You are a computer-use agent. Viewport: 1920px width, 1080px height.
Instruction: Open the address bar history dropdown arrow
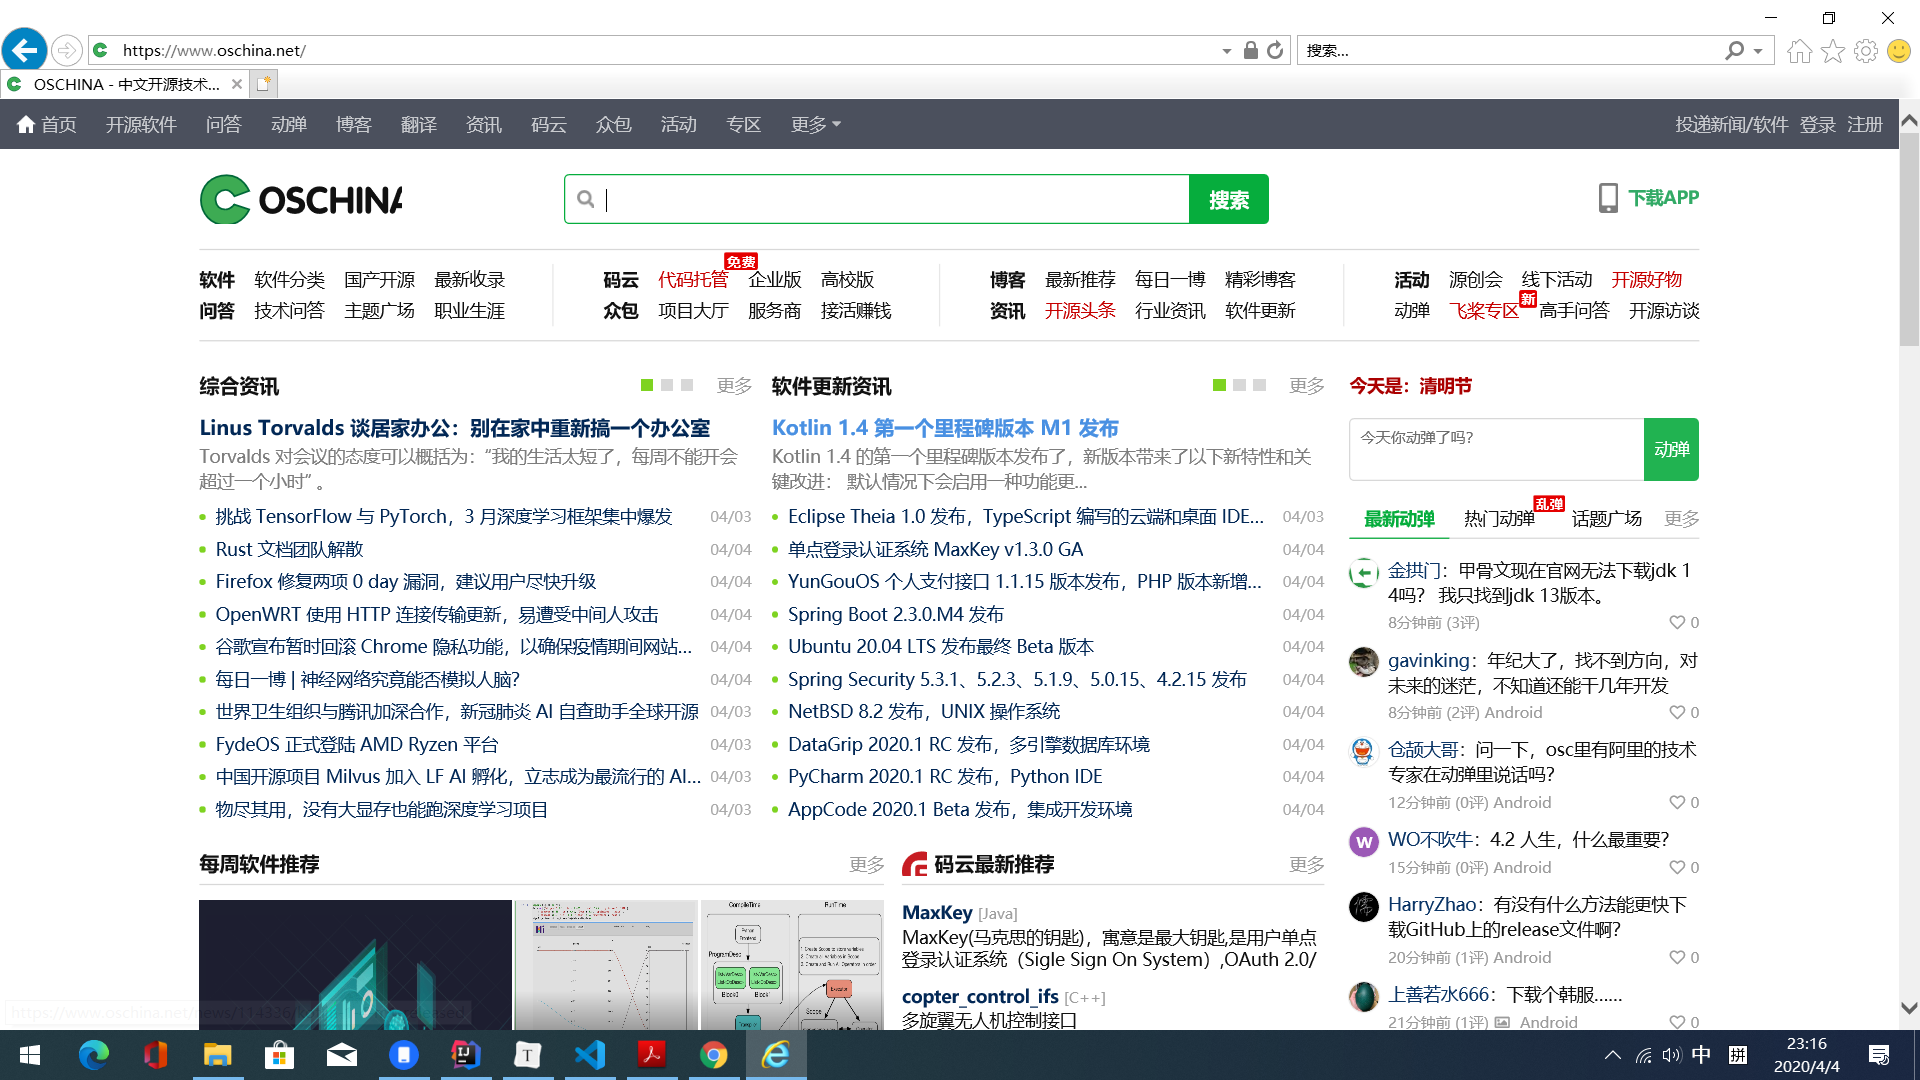[1226, 51]
